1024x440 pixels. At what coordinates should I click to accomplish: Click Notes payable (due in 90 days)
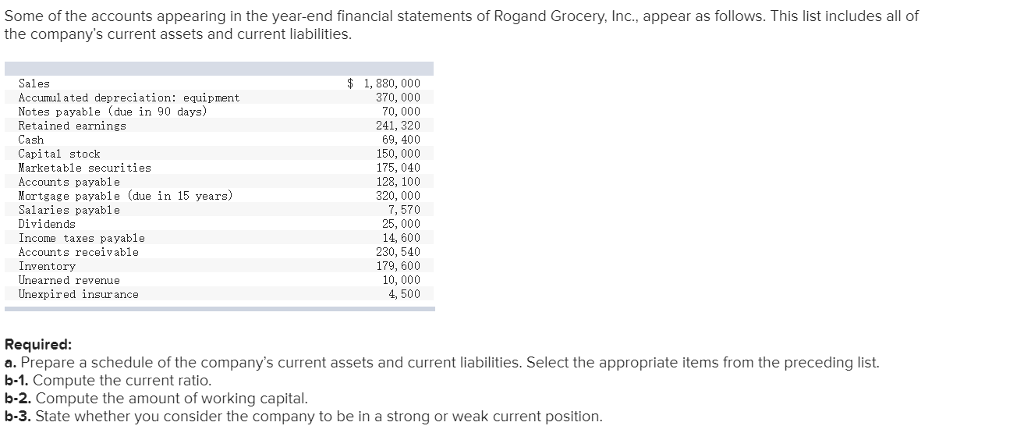coord(113,112)
